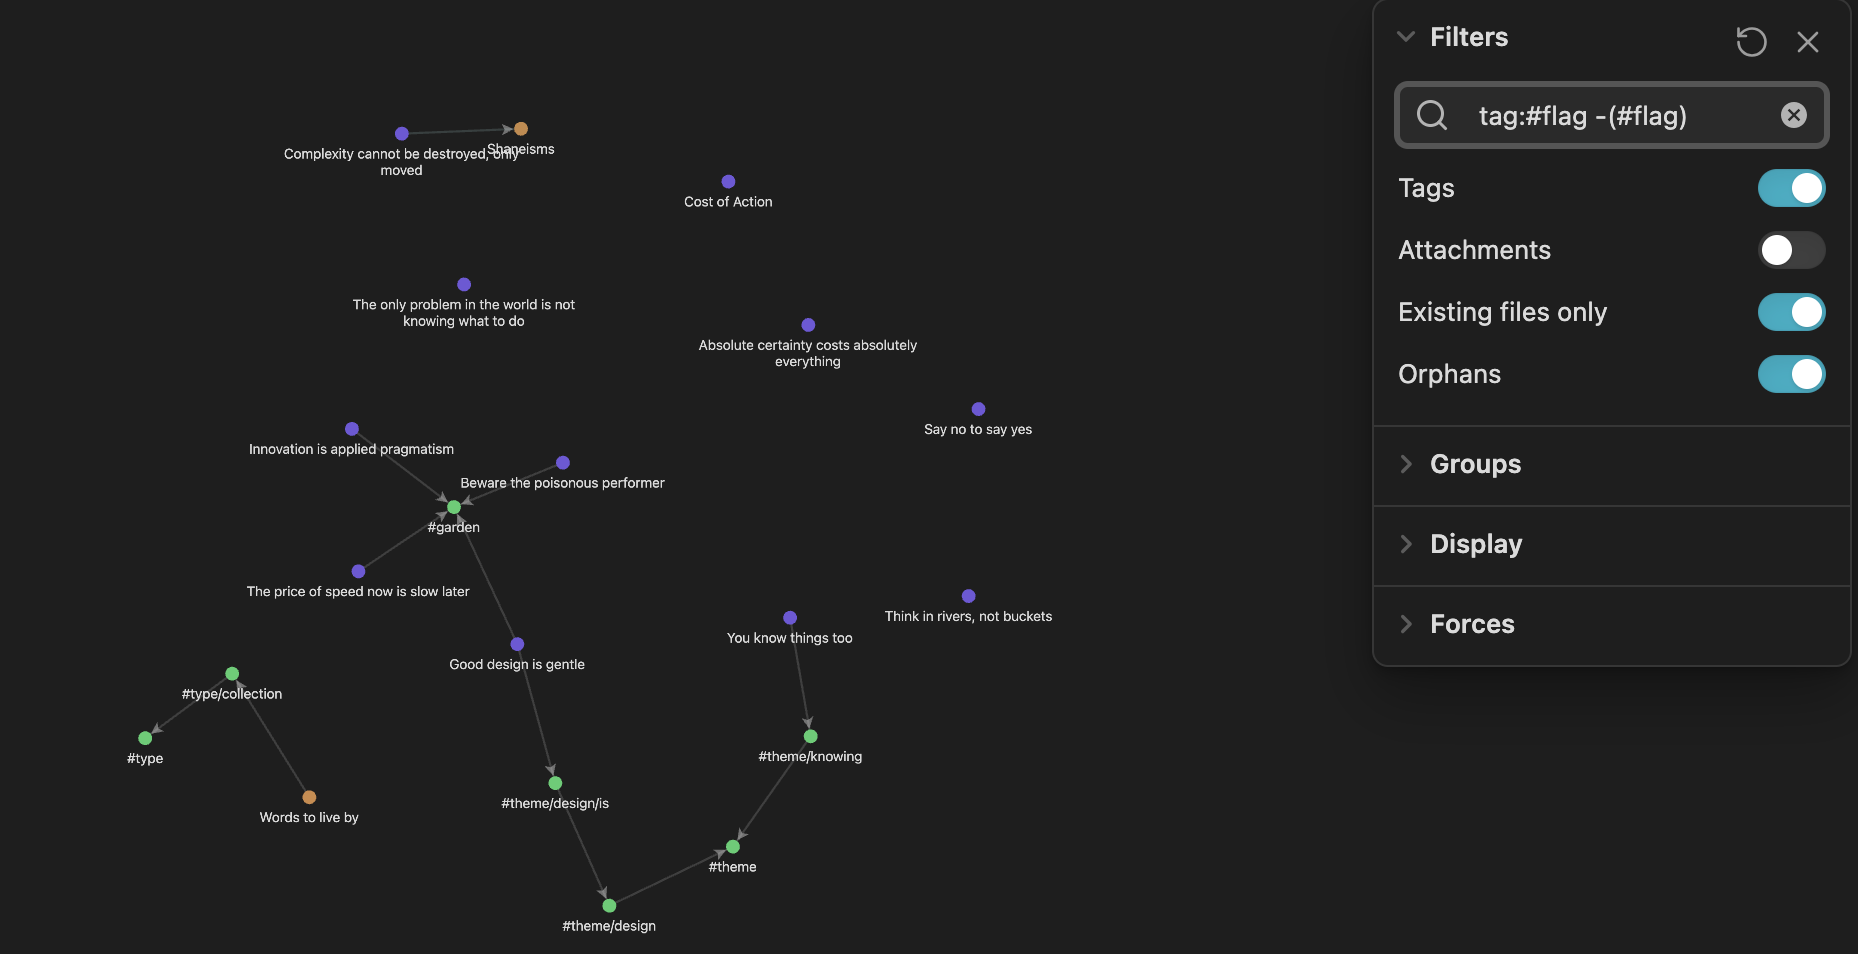Click the Words to live by node
The image size is (1858, 954).
click(309, 797)
